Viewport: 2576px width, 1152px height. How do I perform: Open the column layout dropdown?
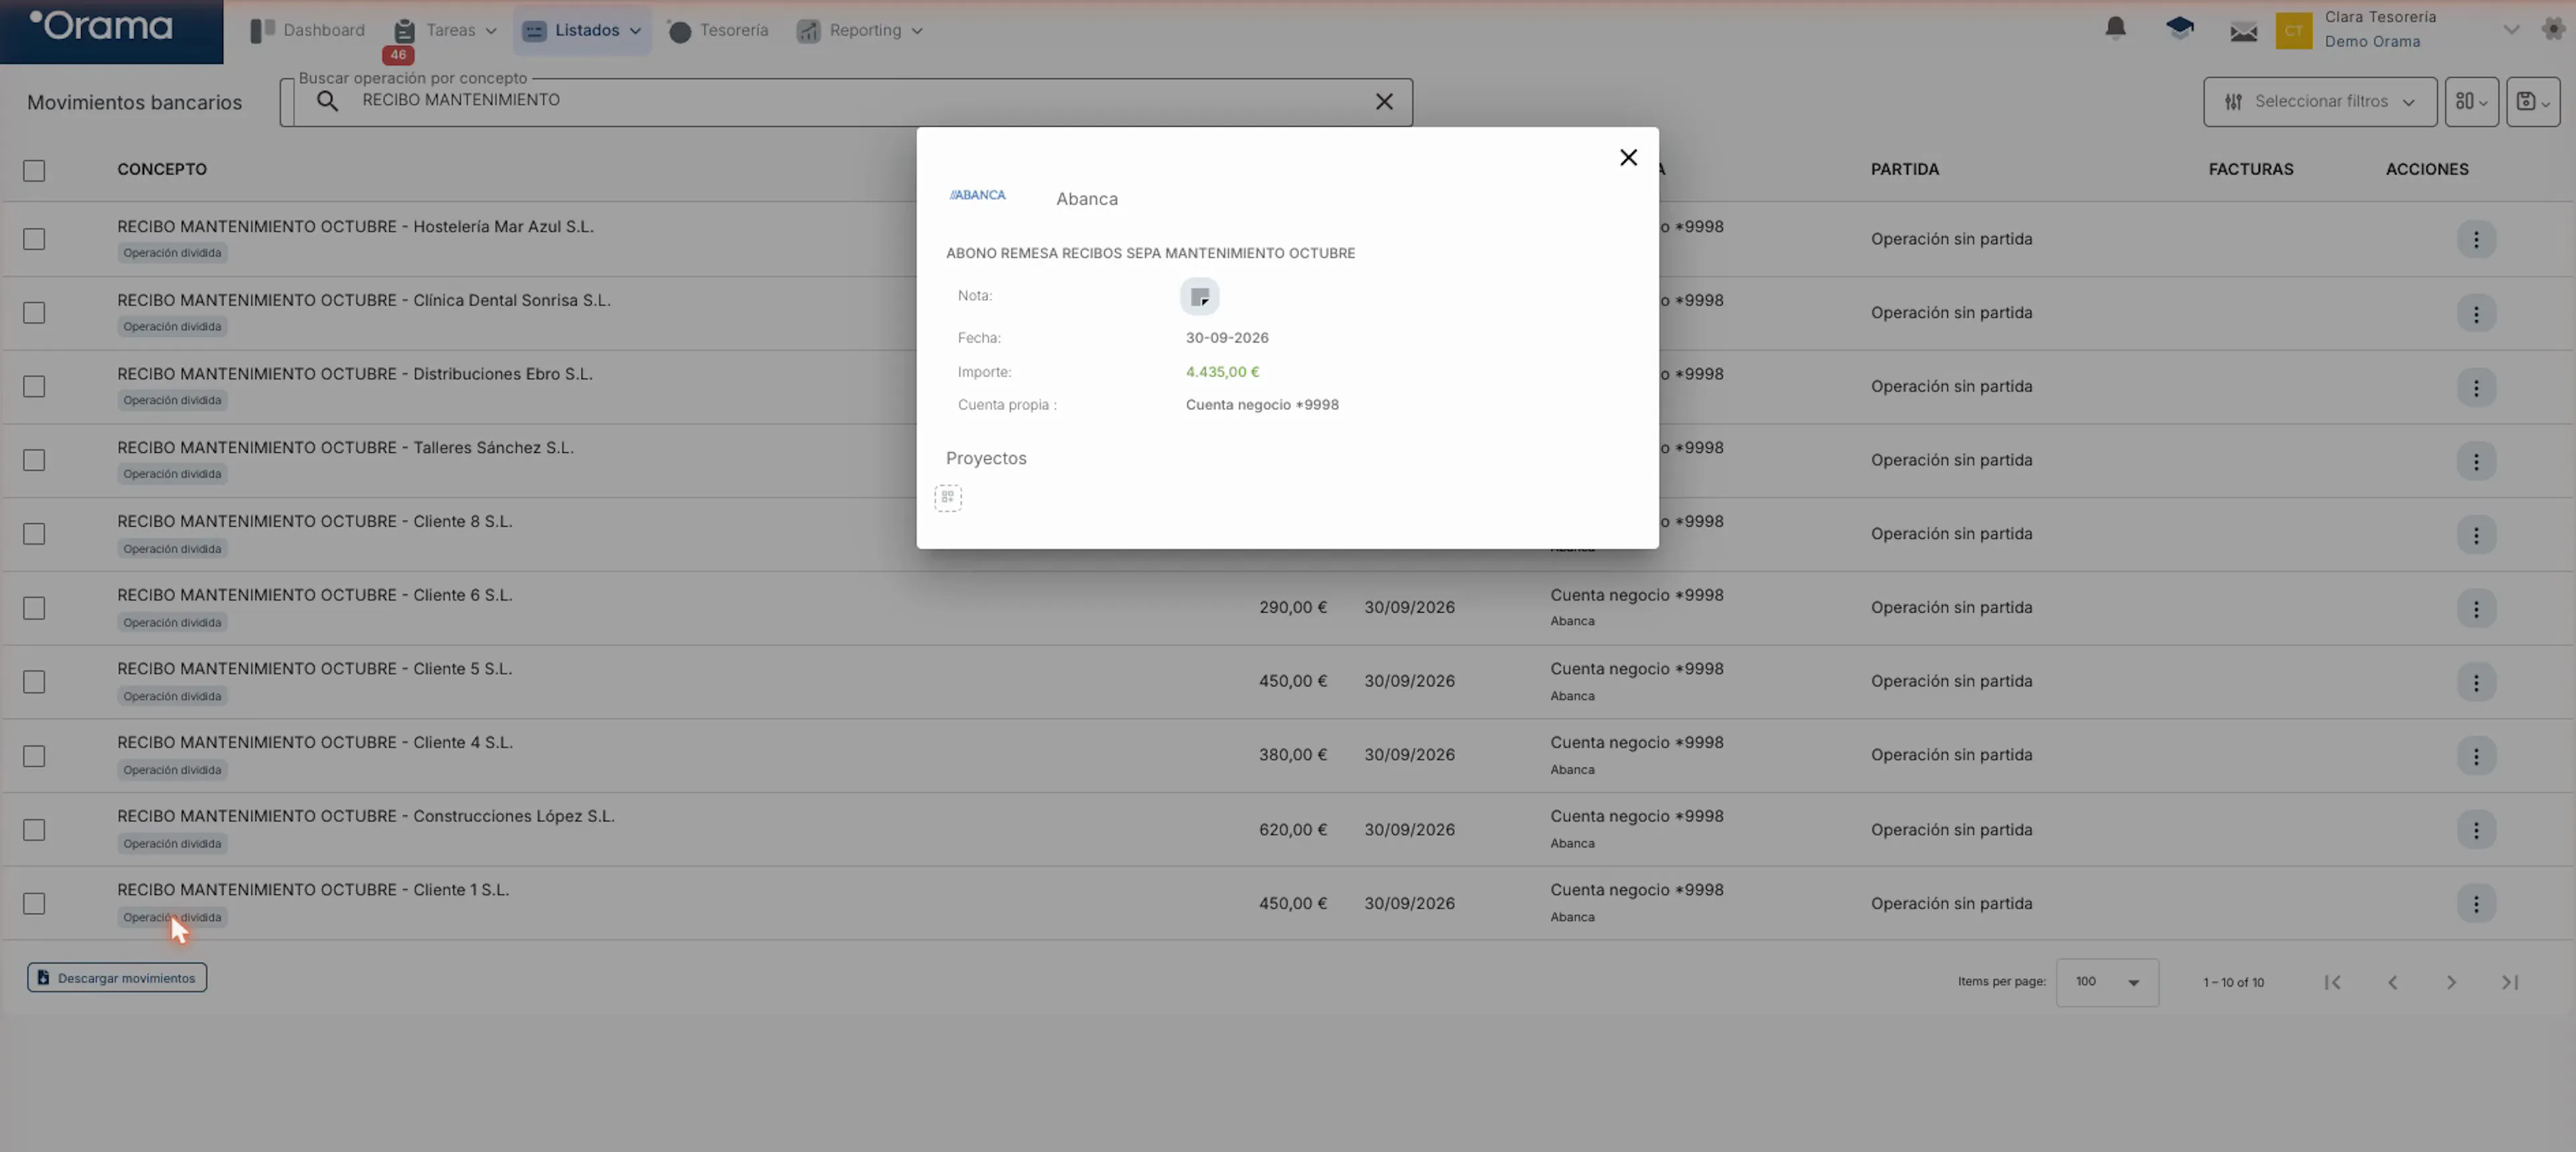[x=2471, y=101]
